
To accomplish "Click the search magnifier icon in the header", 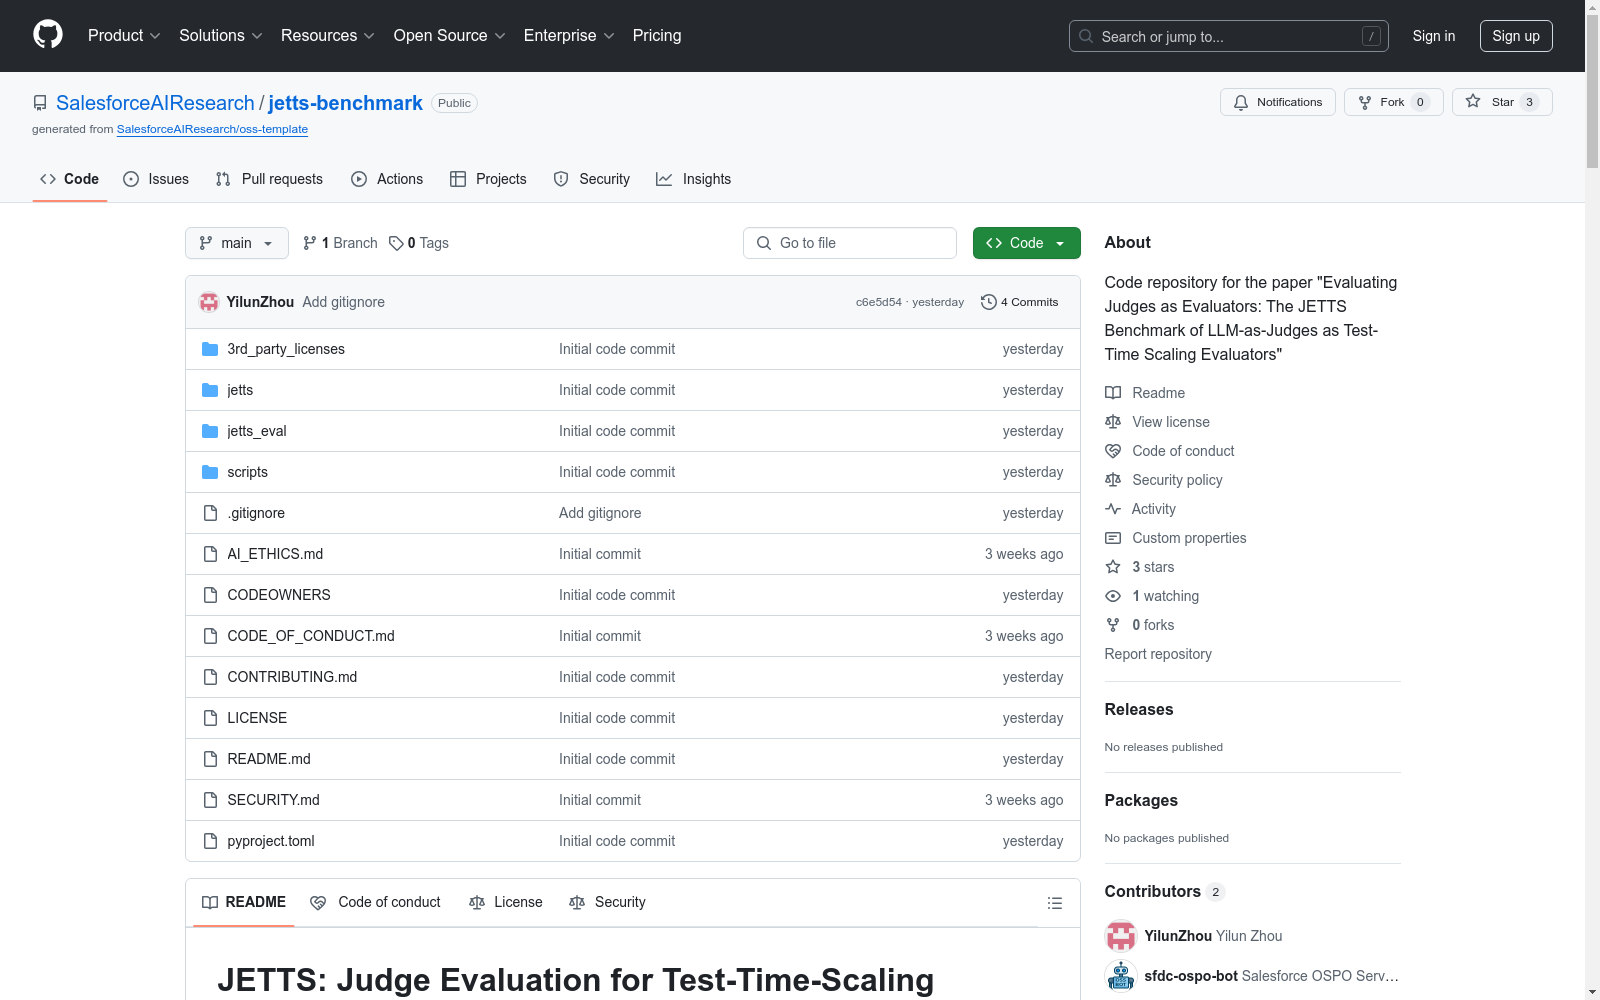I will coord(1086,36).
